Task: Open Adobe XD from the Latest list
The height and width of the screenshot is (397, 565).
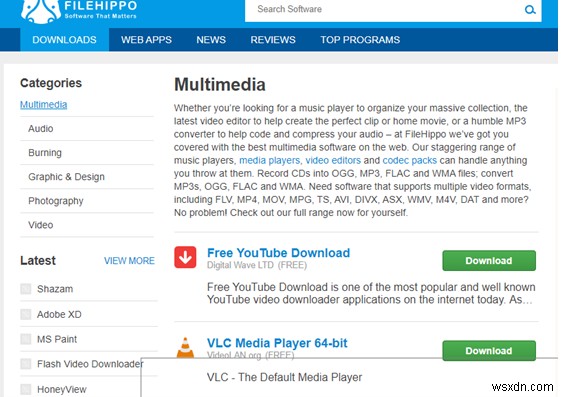Action: tap(59, 314)
